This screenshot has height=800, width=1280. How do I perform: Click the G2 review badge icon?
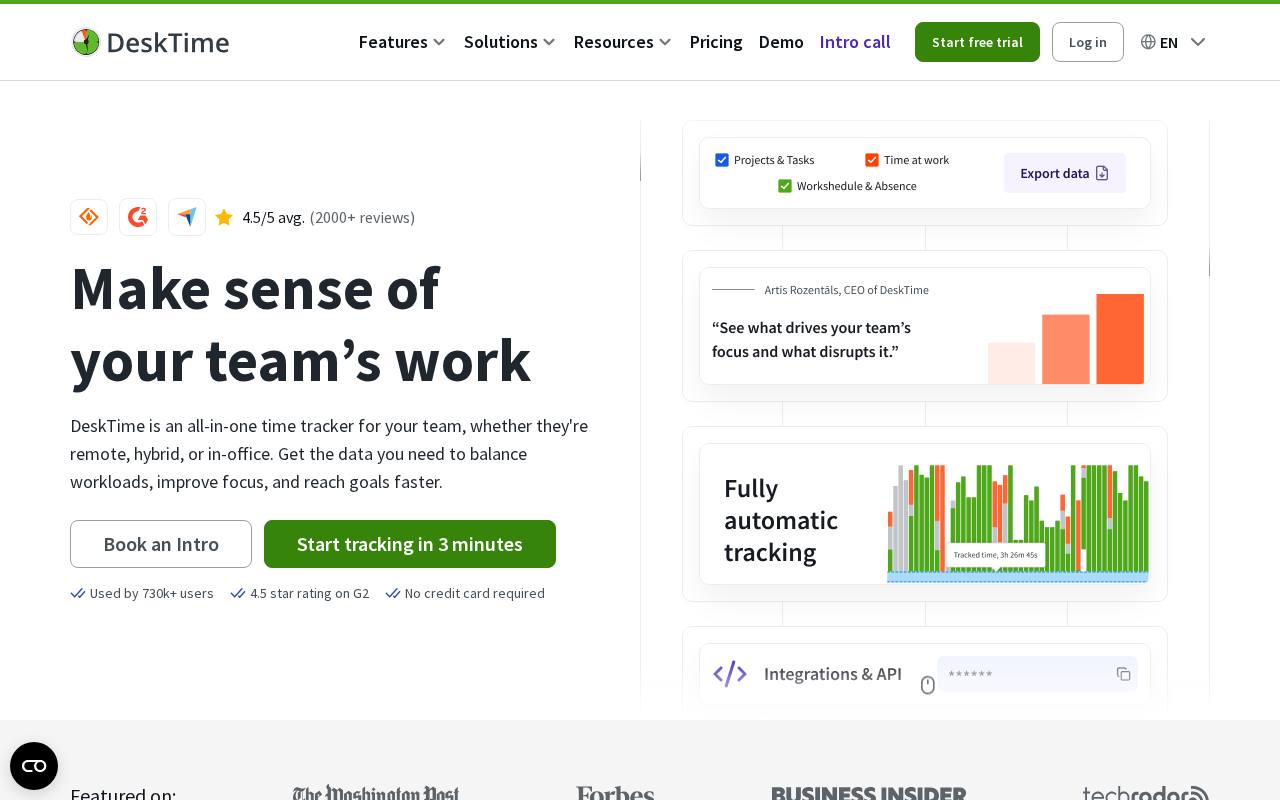click(138, 217)
